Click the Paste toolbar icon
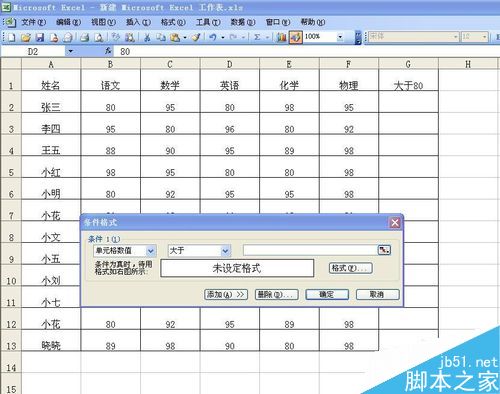This screenshot has width=500, height=394. [175, 37]
